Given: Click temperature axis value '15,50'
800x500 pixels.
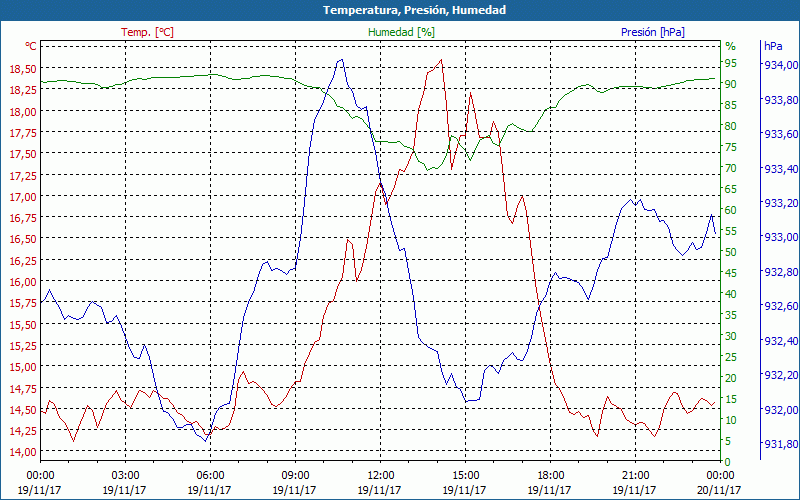Looking at the screenshot, I should point(22,324).
